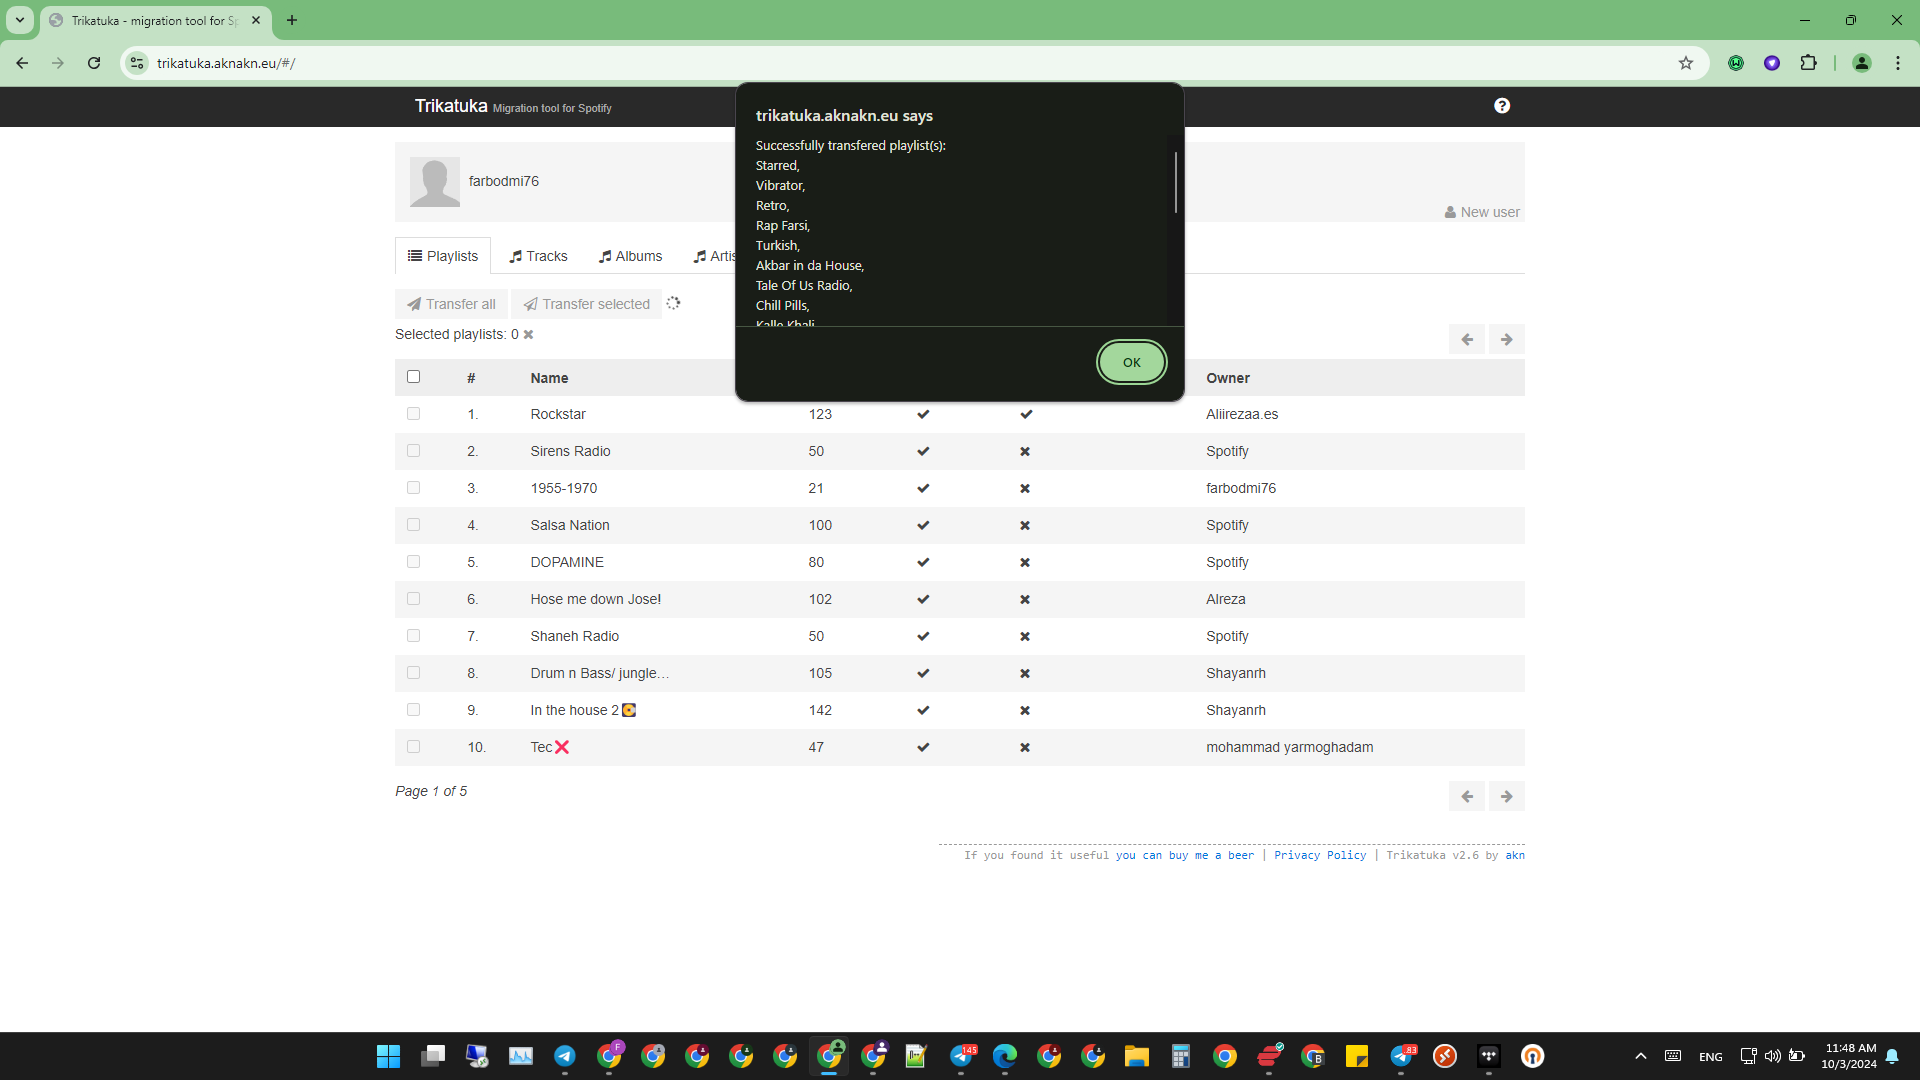Click the Transfer all button
The image size is (1920, 1080).
[451, 304]
